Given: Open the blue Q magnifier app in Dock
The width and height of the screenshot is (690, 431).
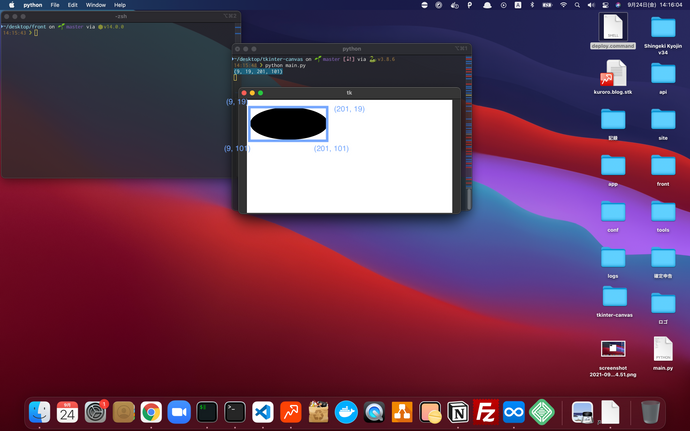Looking at the screenshot, I should click(x=374, y=413).
